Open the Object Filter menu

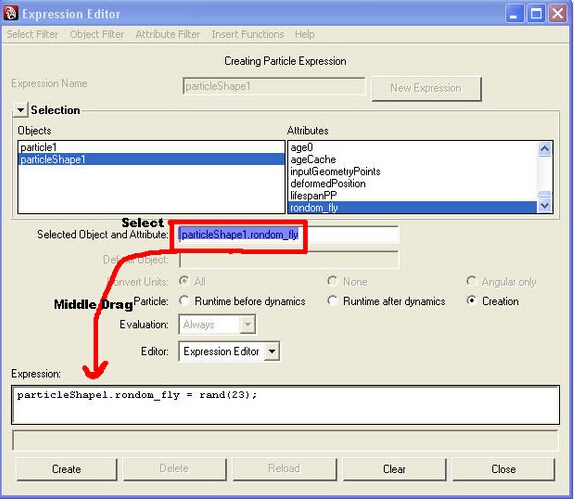(97, 34)
